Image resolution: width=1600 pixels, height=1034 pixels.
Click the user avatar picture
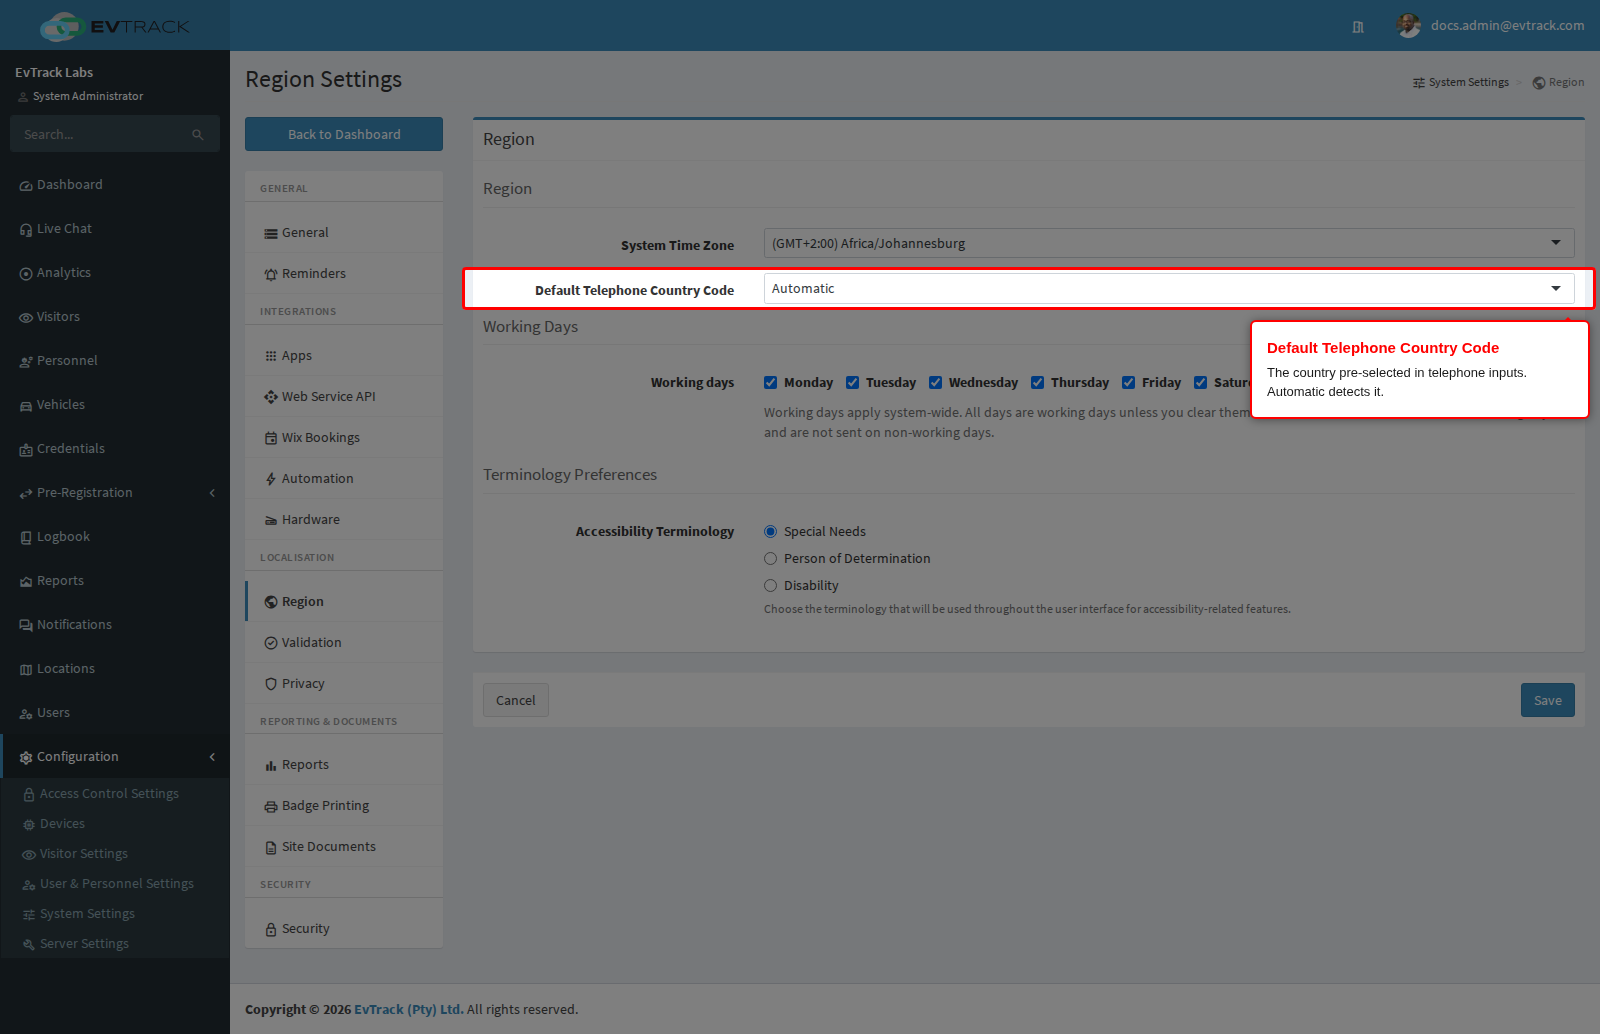[1409, 26]
